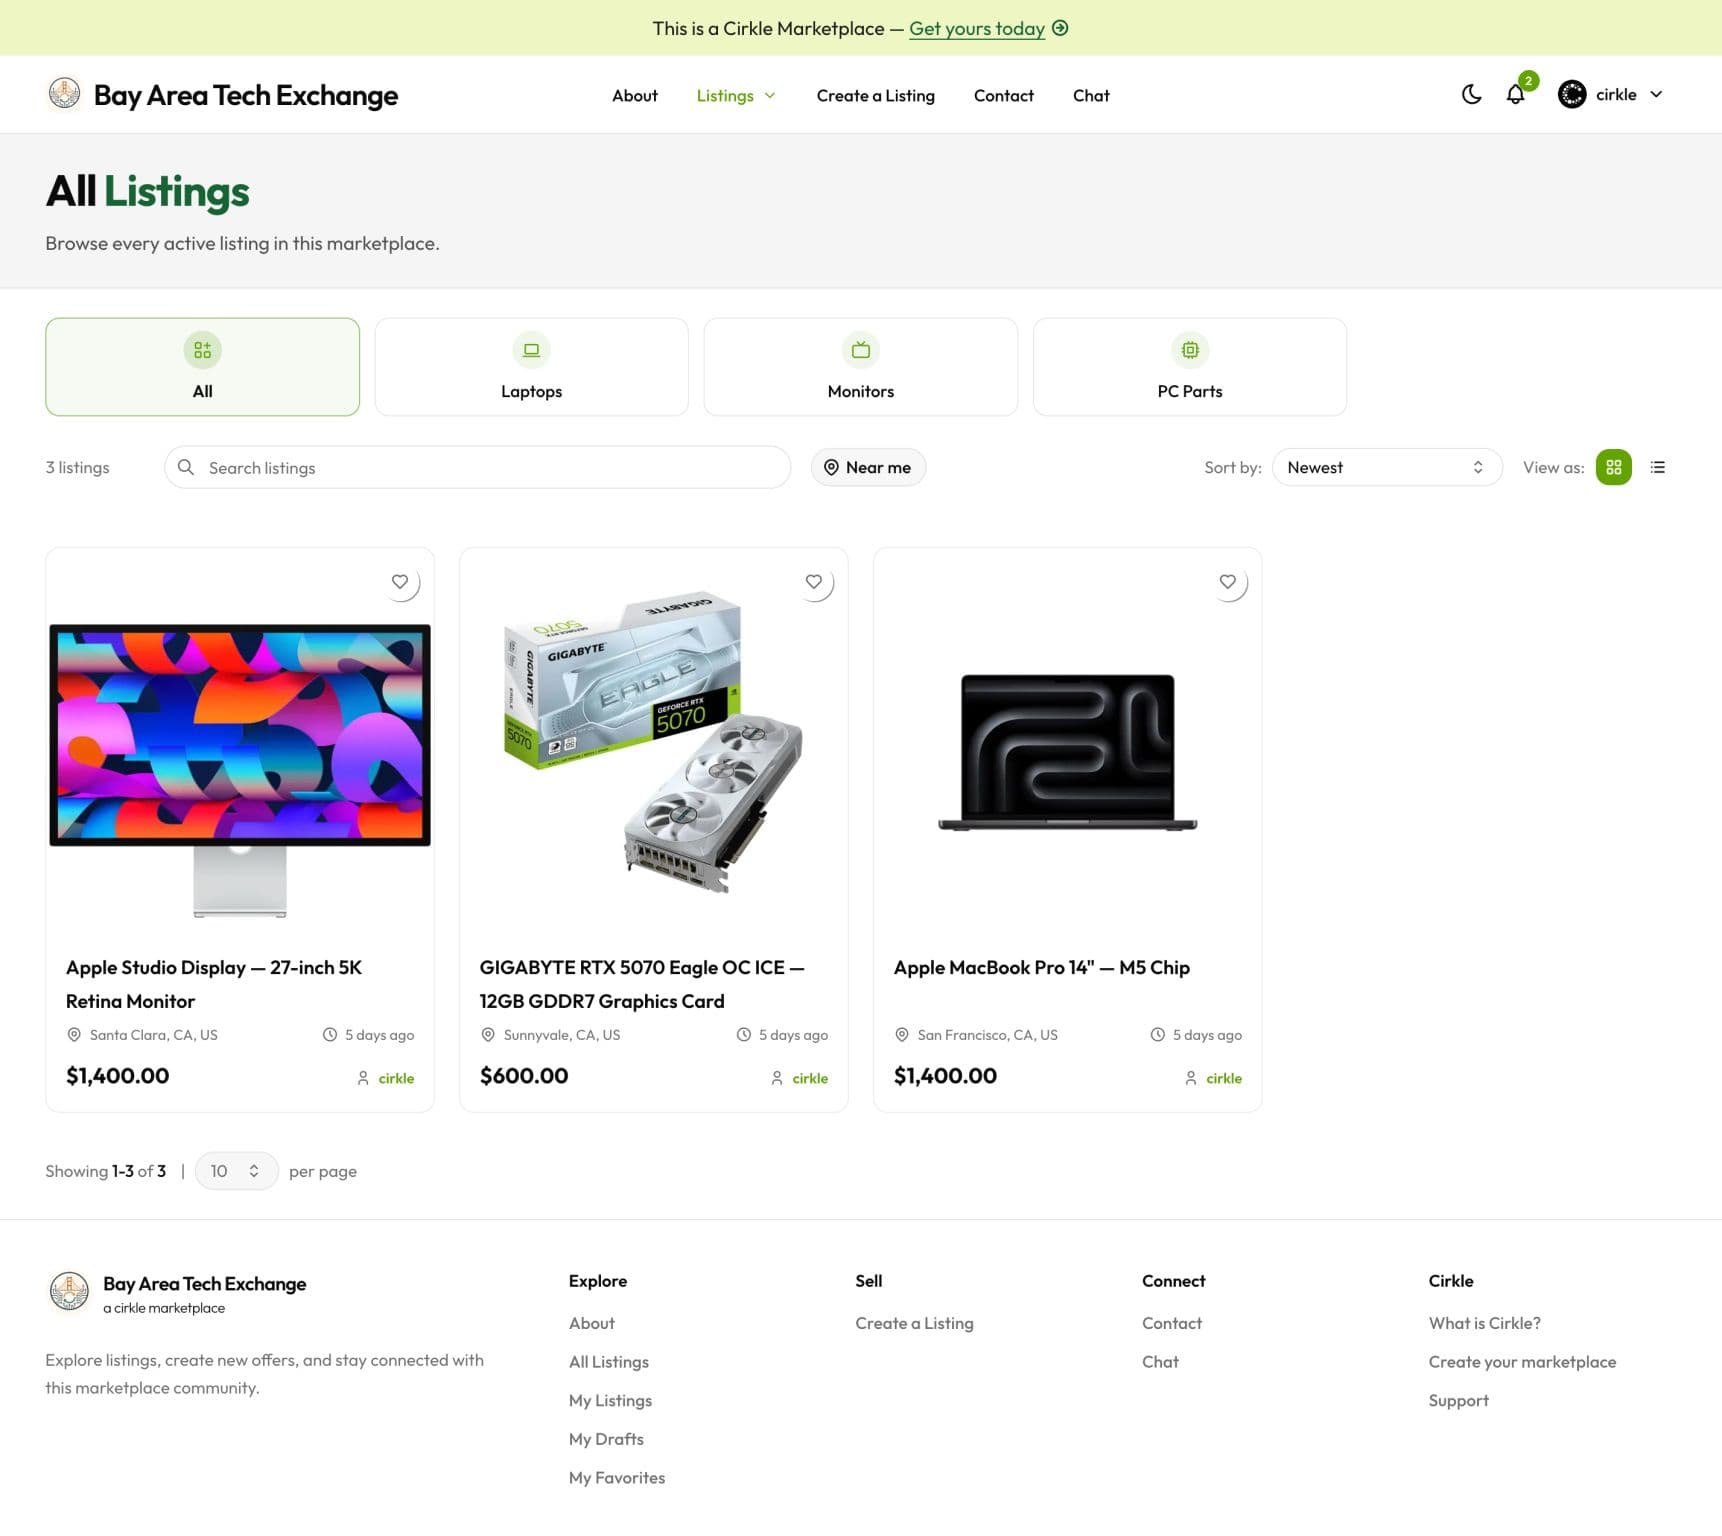
Task: Expand the cirkle account menu chevron
Action: tap(1656, 94)
